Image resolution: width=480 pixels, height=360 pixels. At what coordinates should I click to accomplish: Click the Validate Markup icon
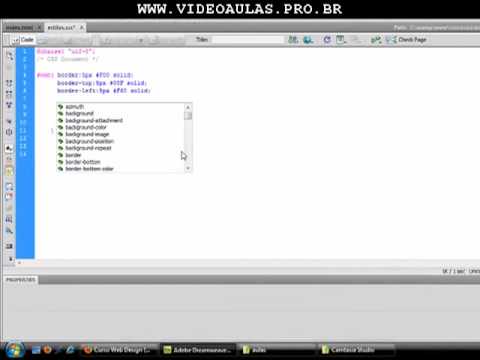(x=376, y=40)
